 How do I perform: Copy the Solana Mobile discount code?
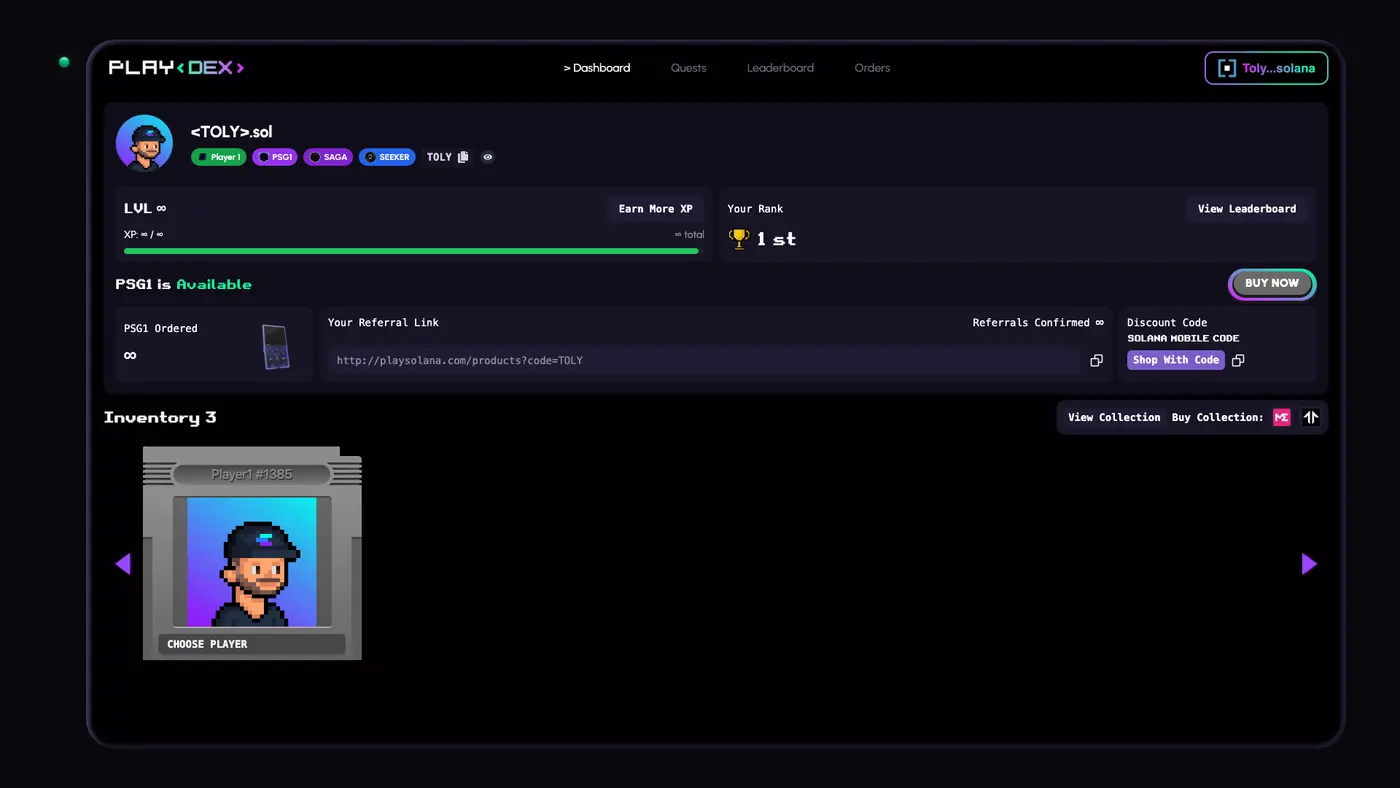point(1238,360)
